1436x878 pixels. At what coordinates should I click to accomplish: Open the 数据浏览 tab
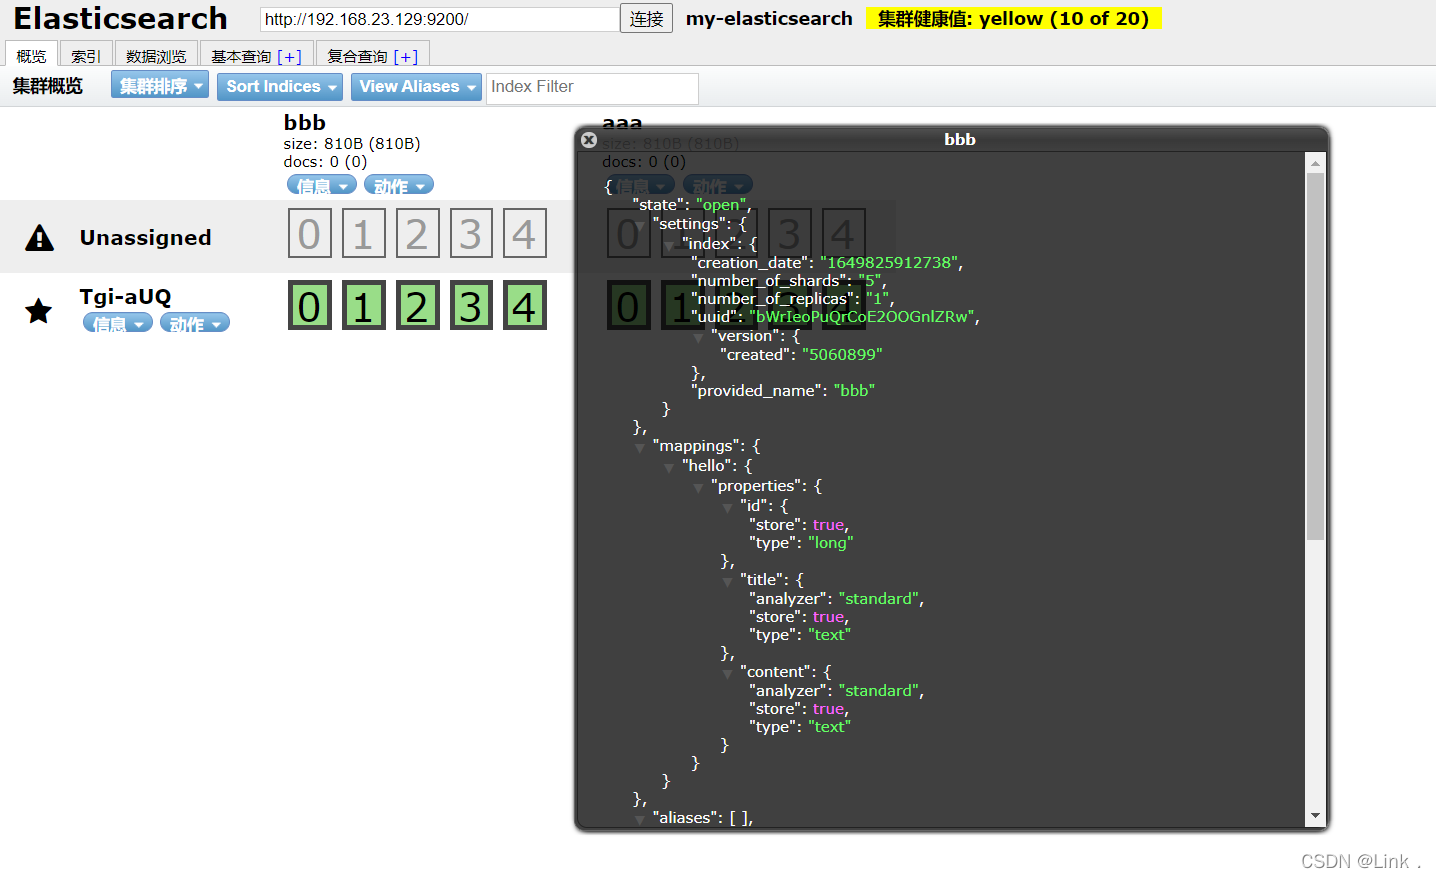(x=156, y=56)
